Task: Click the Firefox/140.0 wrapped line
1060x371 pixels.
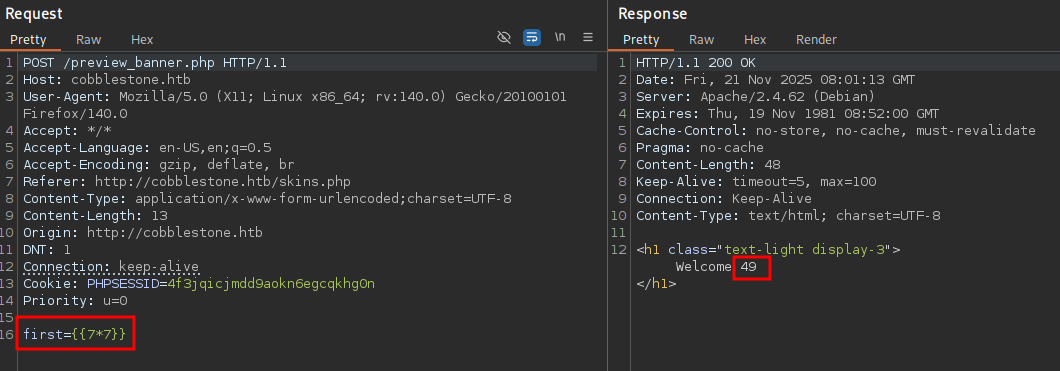Action: [75, 114]
